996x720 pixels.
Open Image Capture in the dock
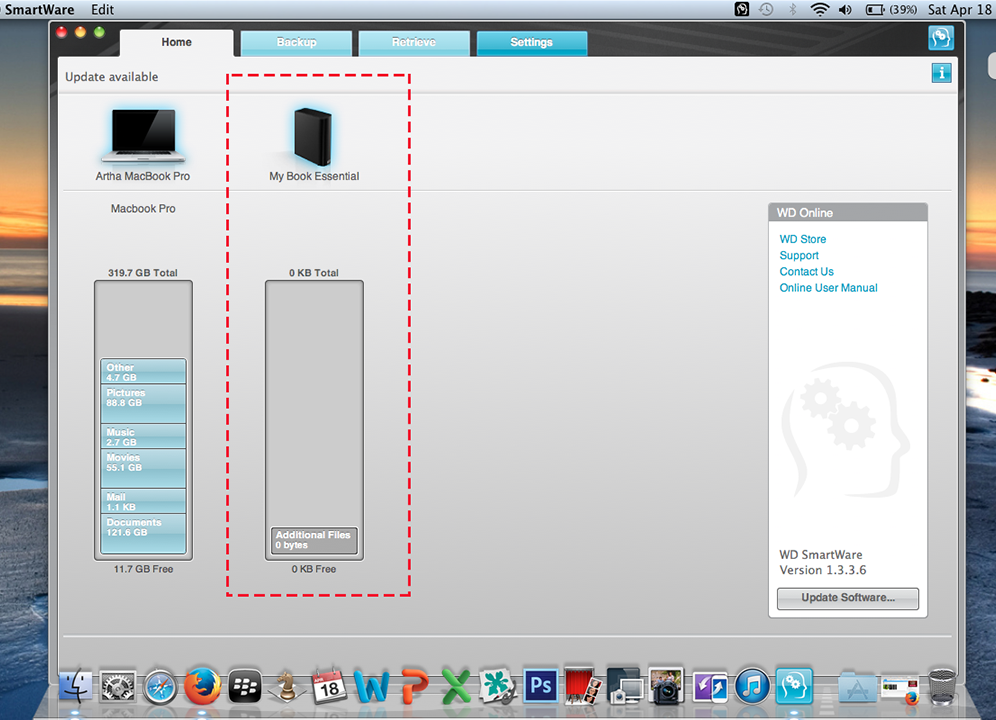coord(624,686)
